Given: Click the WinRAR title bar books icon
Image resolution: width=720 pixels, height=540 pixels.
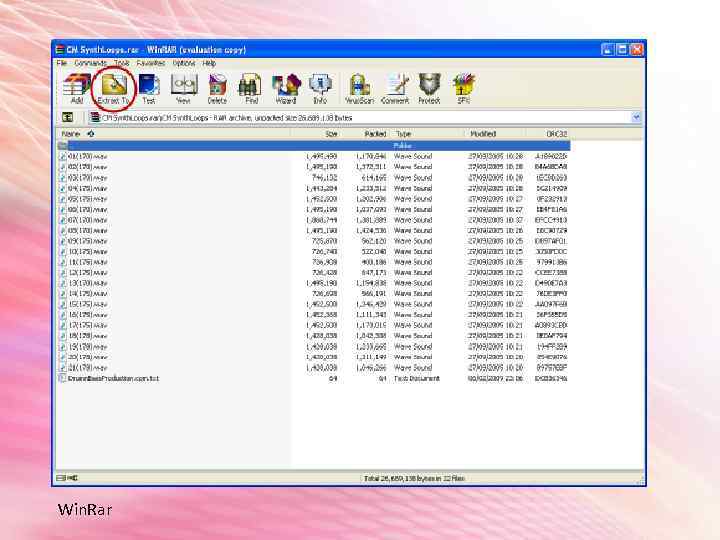Looking at the screenshot, I should click(60, 50).
